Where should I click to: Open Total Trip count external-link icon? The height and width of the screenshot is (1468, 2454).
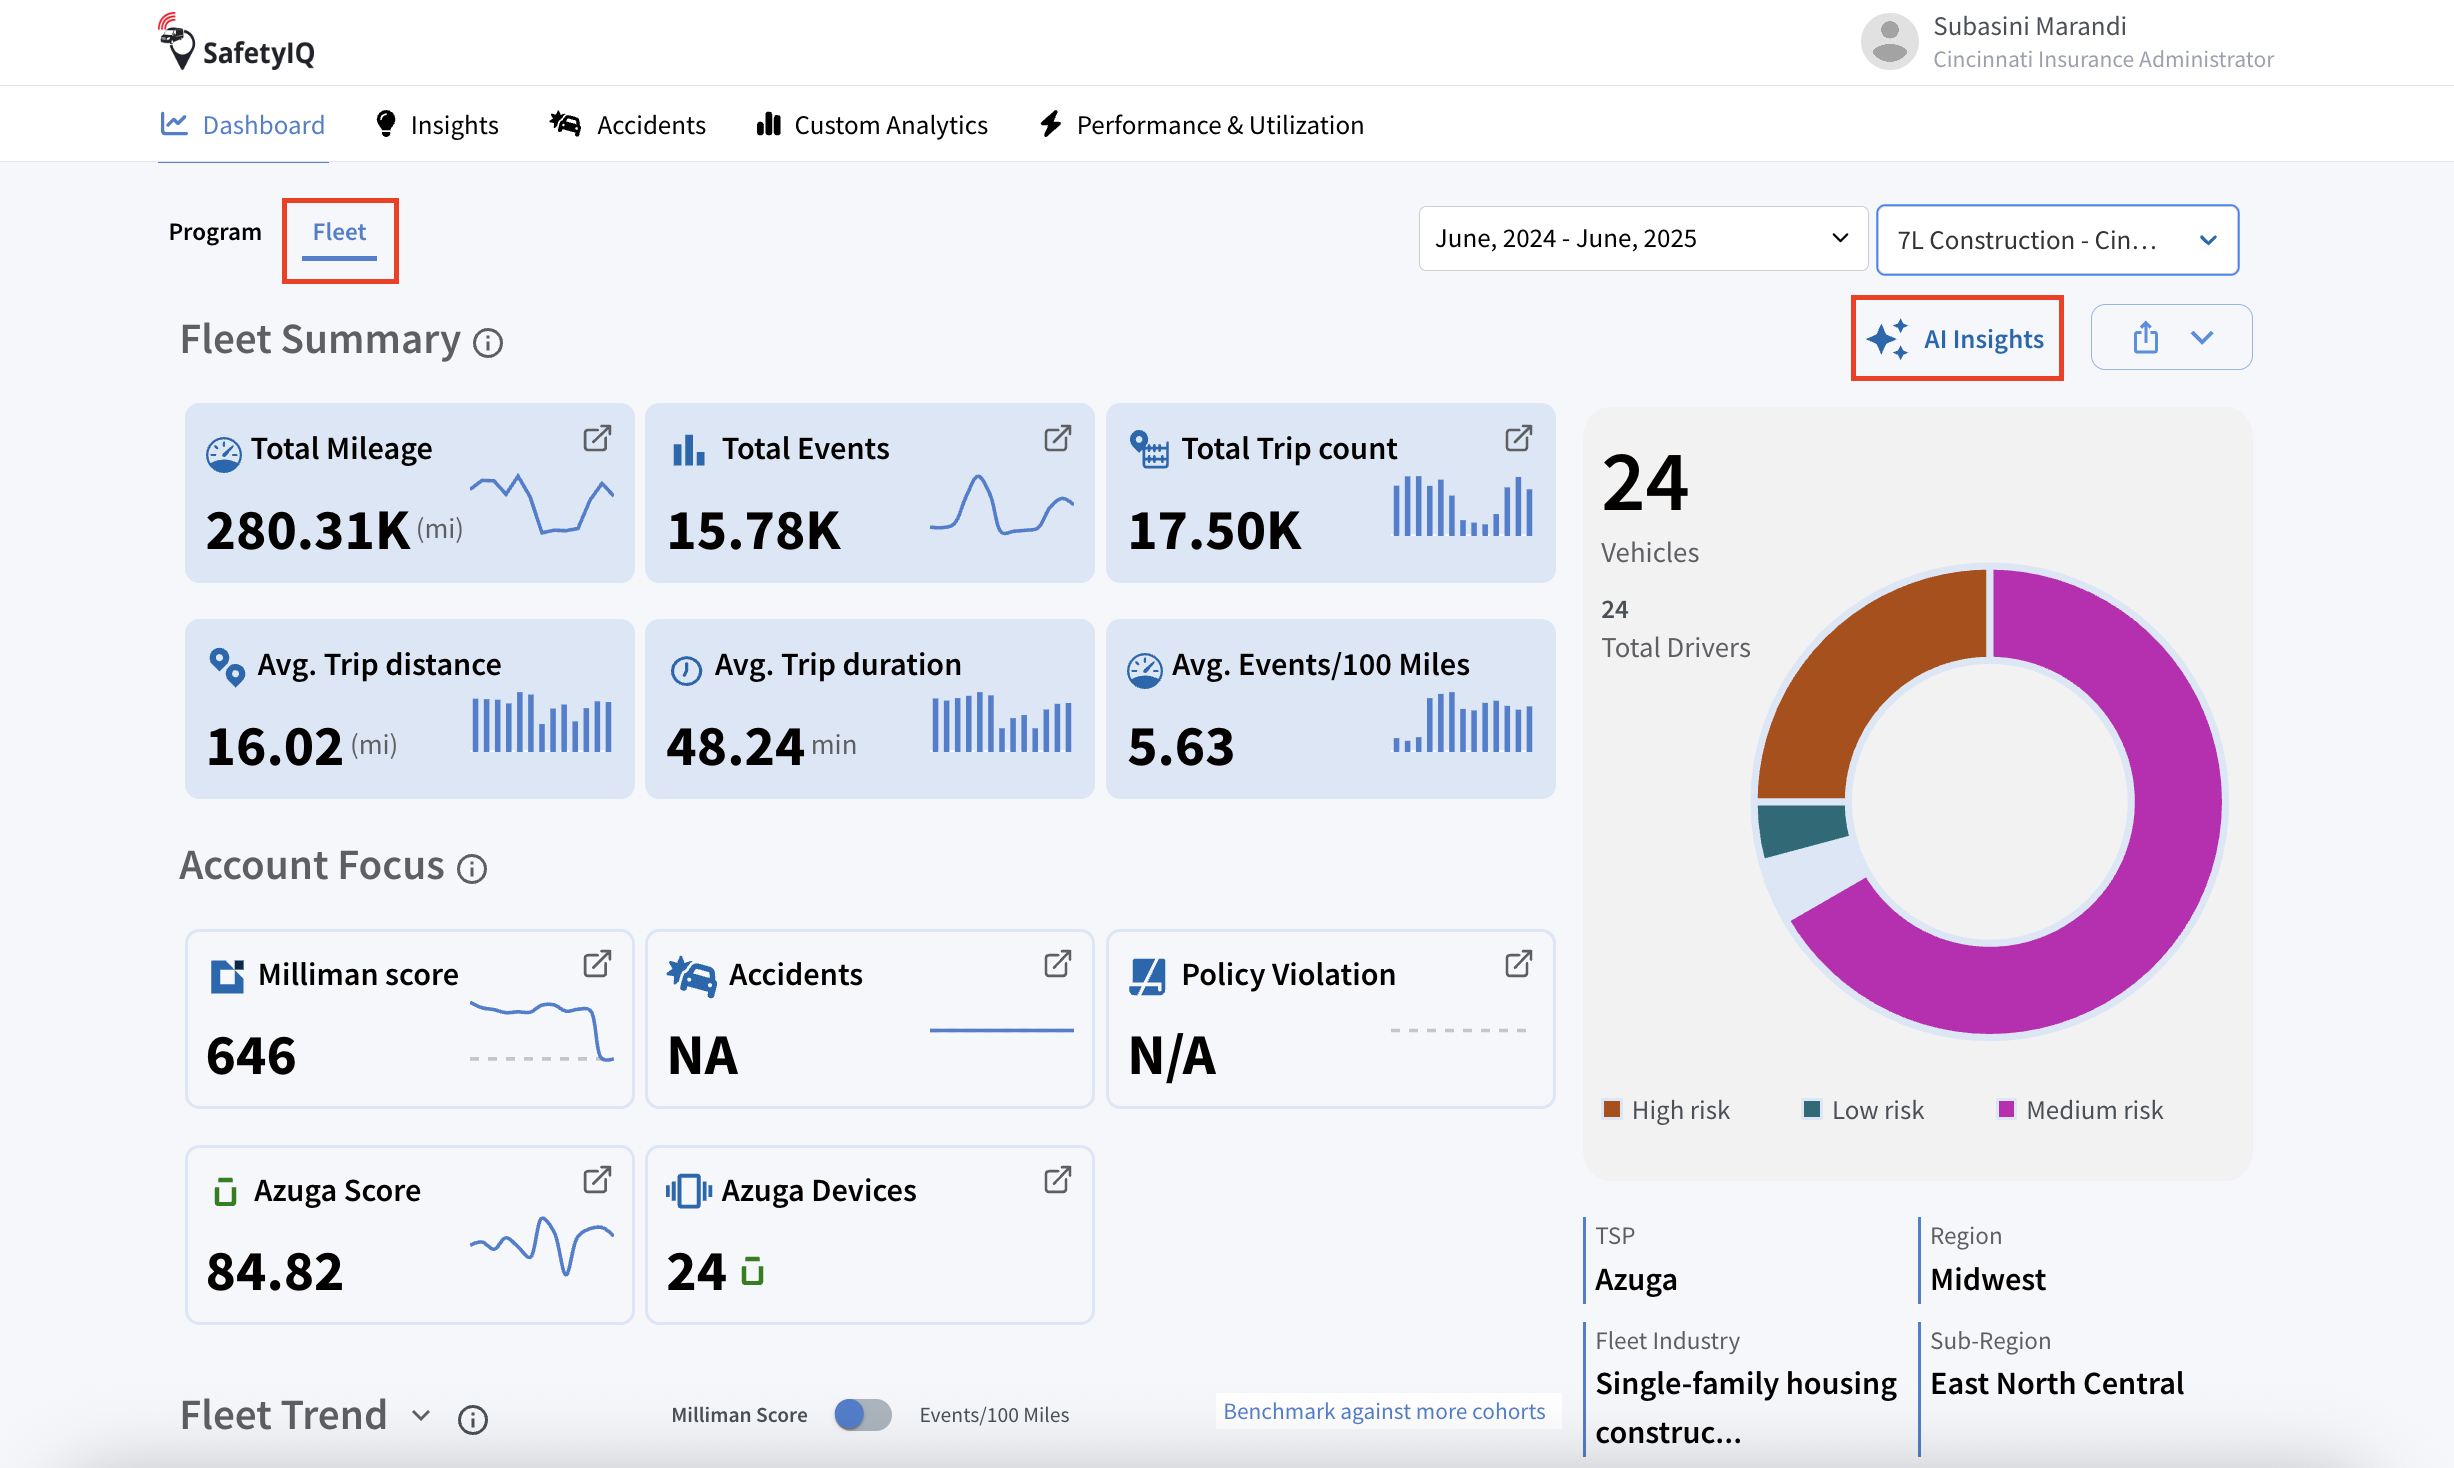click(1518, 438)
